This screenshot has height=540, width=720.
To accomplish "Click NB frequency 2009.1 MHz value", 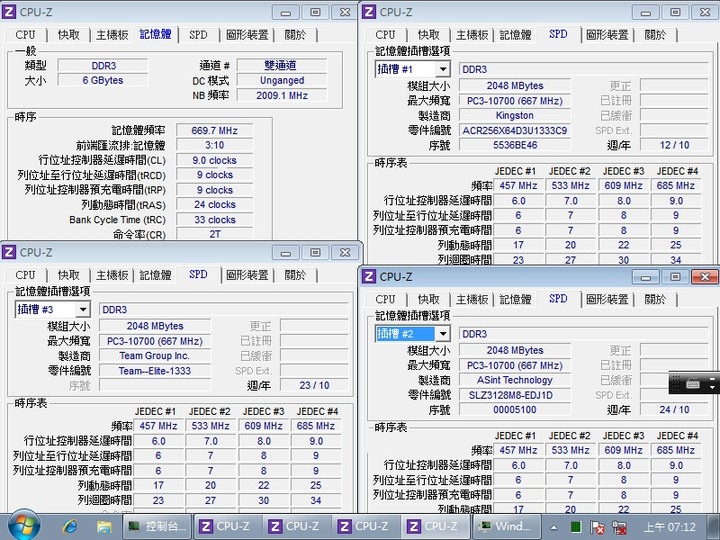I will coord(282,95).
